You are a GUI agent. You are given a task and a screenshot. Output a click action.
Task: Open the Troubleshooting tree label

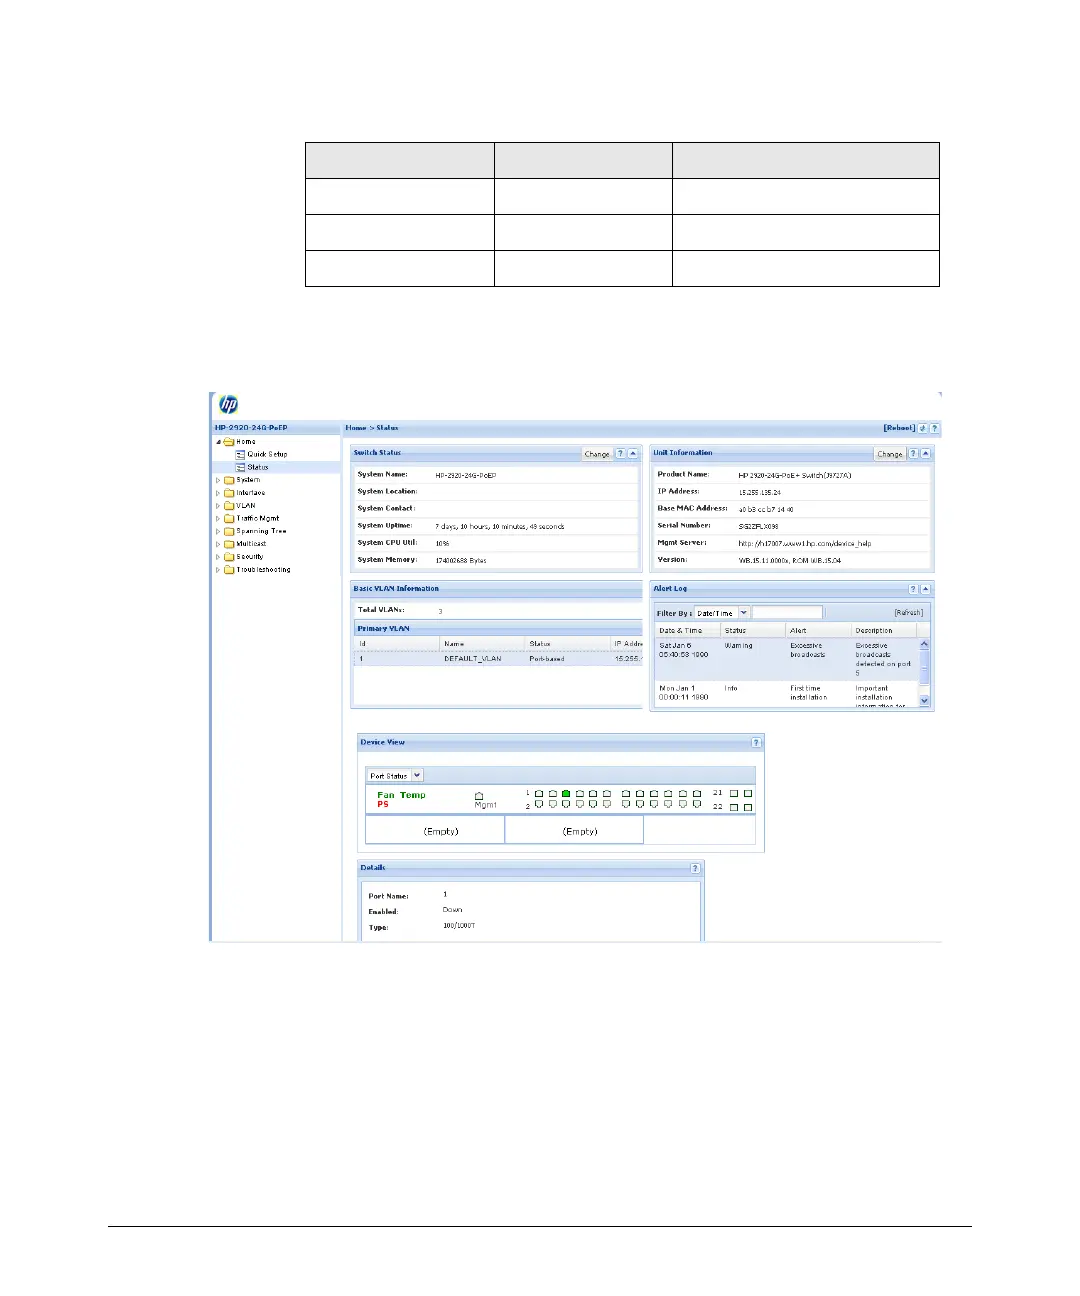click(263, 570)
